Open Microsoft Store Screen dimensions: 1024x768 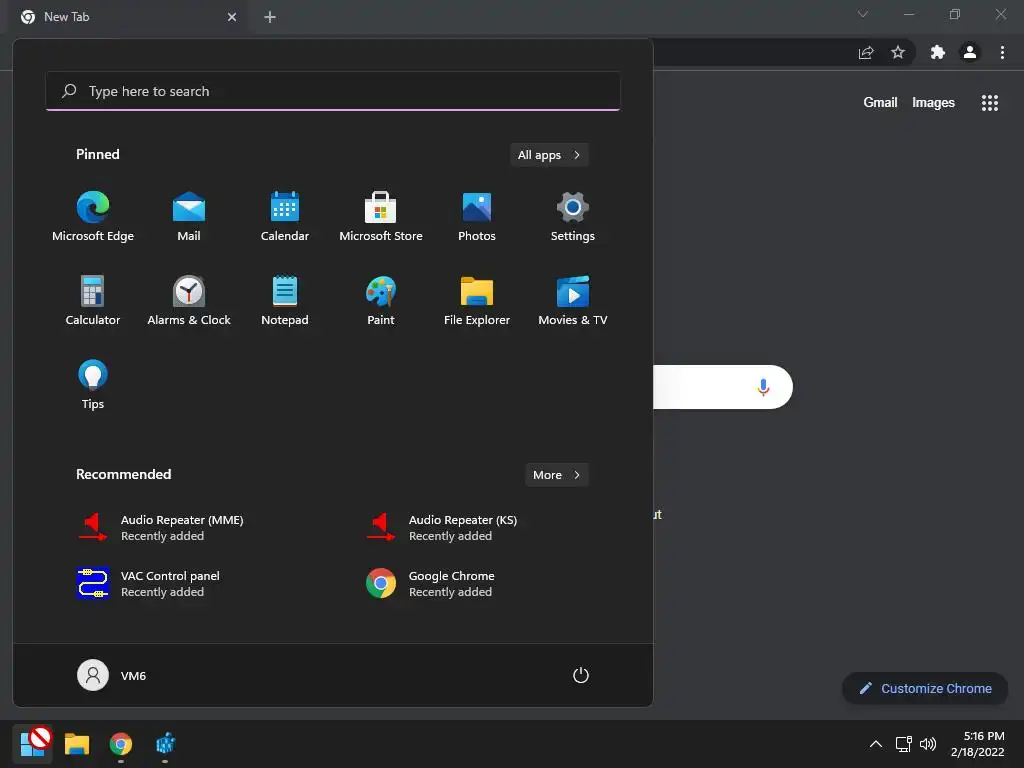(x=381, y=217)
